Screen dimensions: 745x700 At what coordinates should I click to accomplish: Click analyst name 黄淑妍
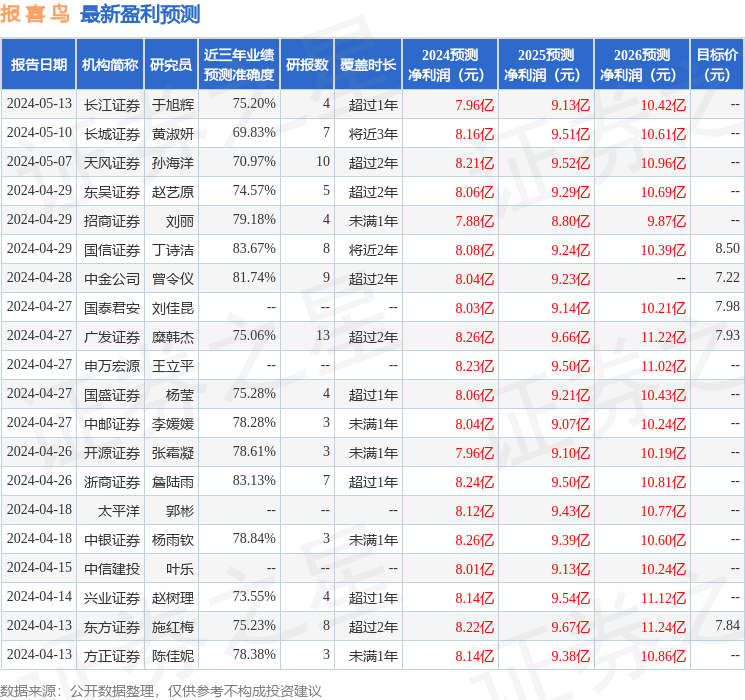pyautogui.click(x=173, y=134)
